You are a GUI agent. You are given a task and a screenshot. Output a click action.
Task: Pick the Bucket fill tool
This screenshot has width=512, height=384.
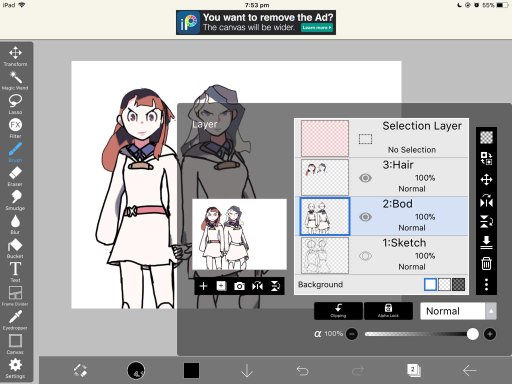coord(15,248)
